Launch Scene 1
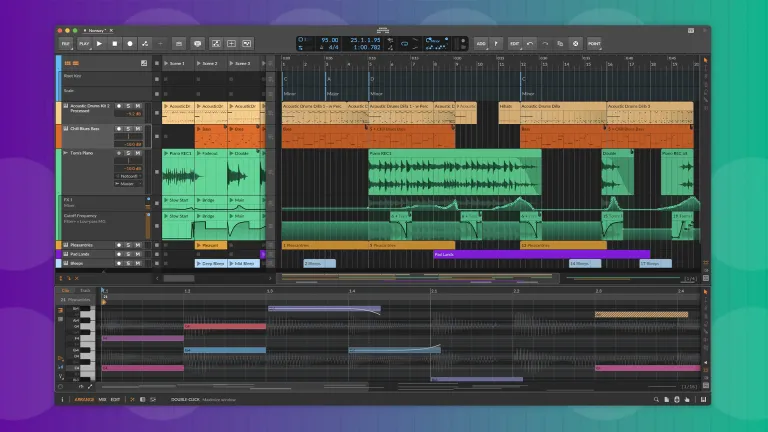 coord(166,64)
